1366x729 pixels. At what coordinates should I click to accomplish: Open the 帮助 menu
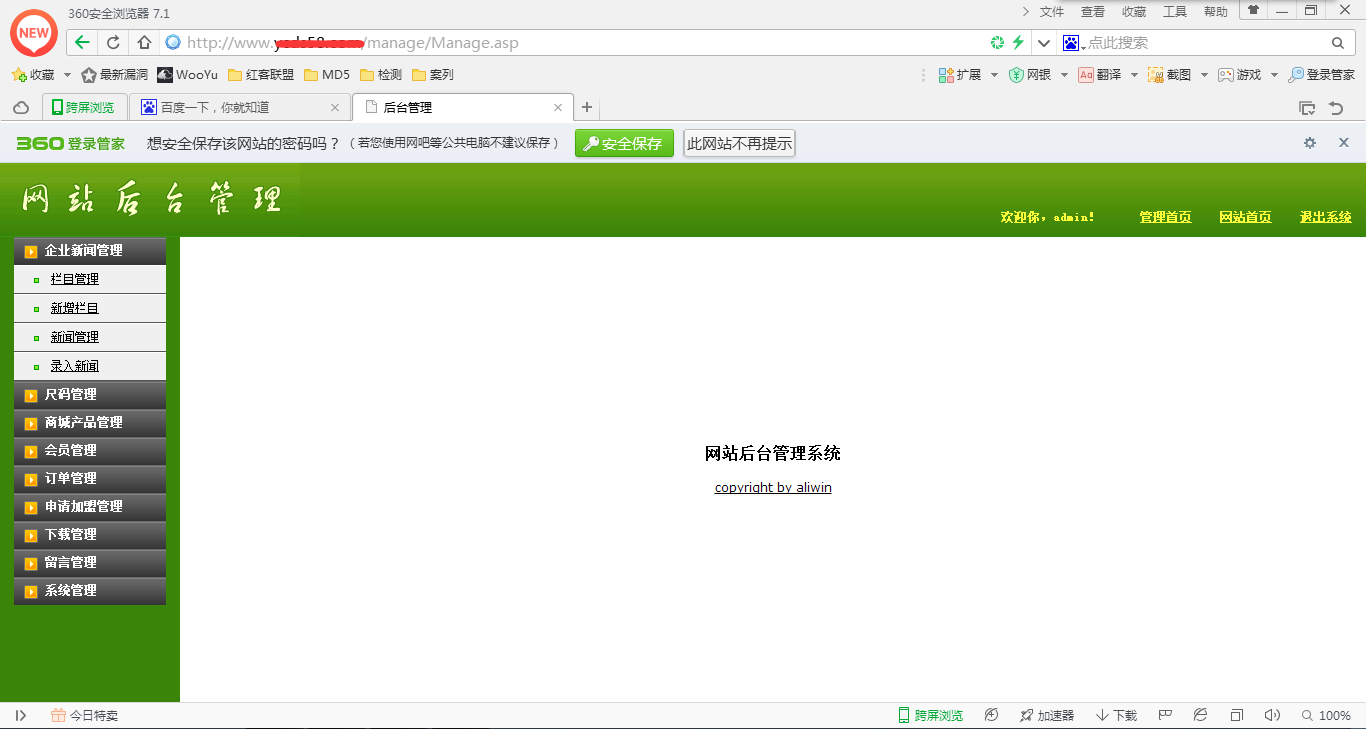tap(1216, 12)
